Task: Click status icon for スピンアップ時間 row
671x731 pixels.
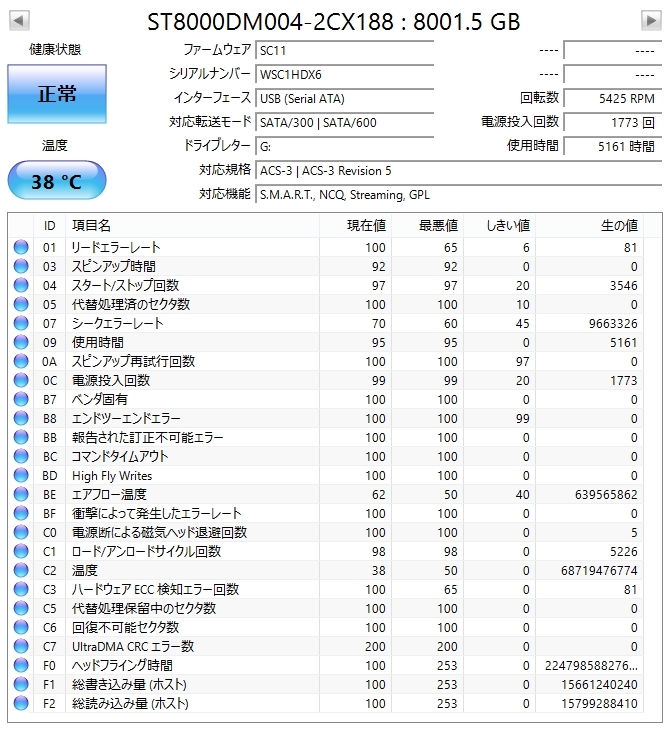Action: [21, 266]
